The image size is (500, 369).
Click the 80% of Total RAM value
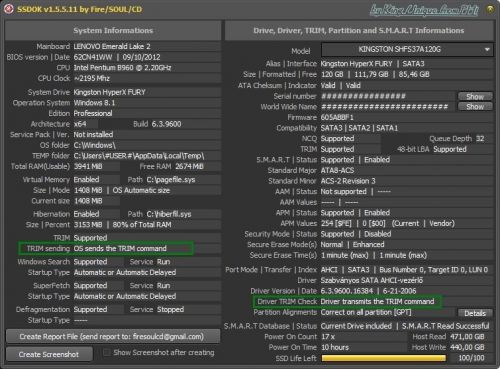click(x=142, y=225)
